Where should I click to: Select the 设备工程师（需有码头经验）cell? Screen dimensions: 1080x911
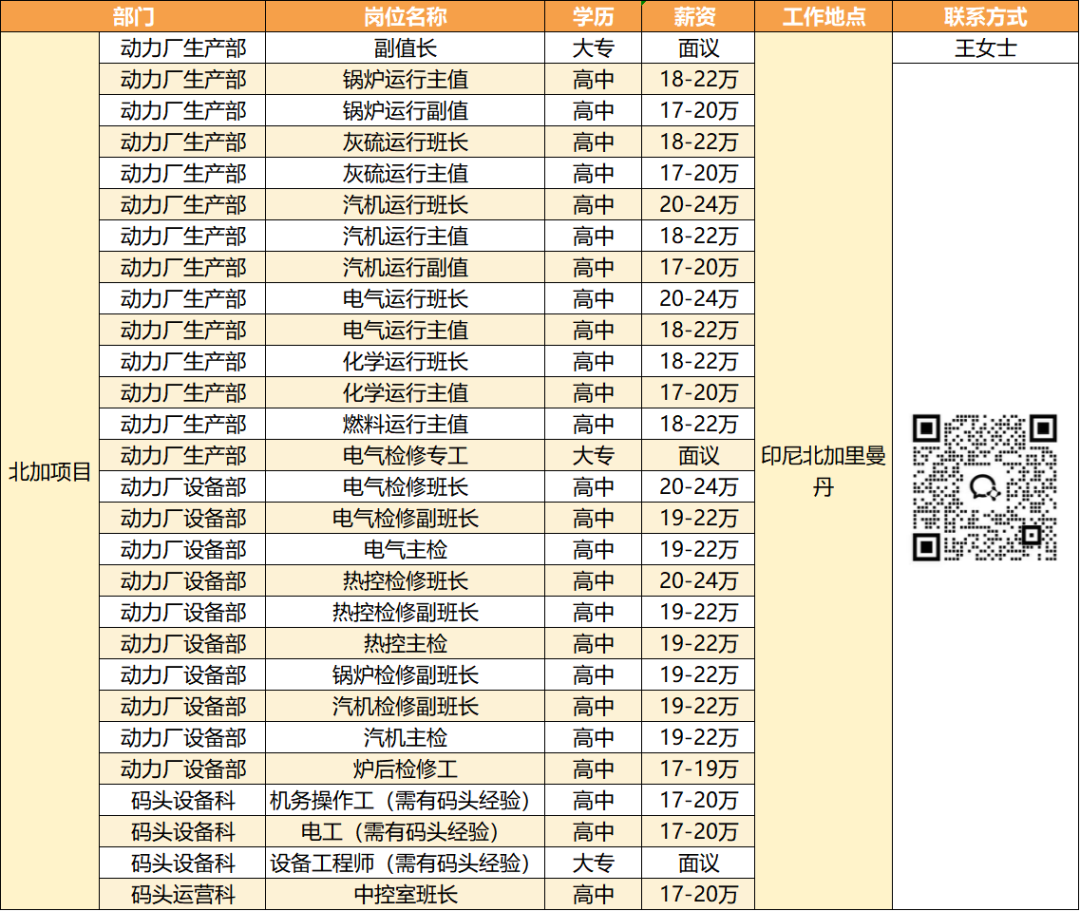tap(405, 863)
